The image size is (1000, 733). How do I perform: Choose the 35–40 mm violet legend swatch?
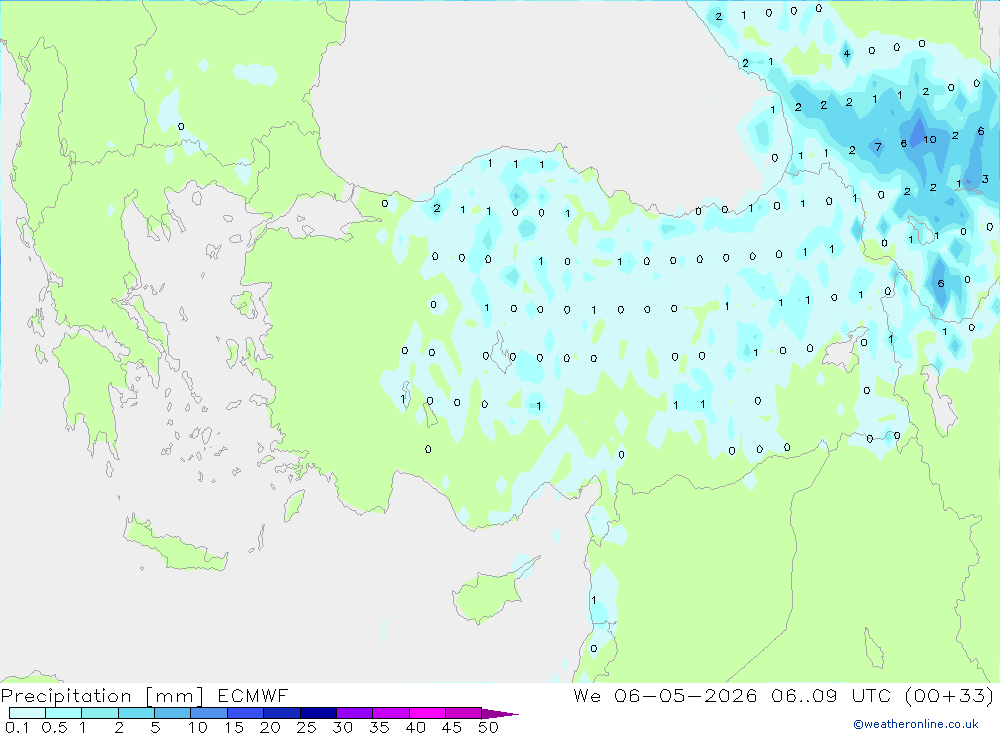click(390, 713)
